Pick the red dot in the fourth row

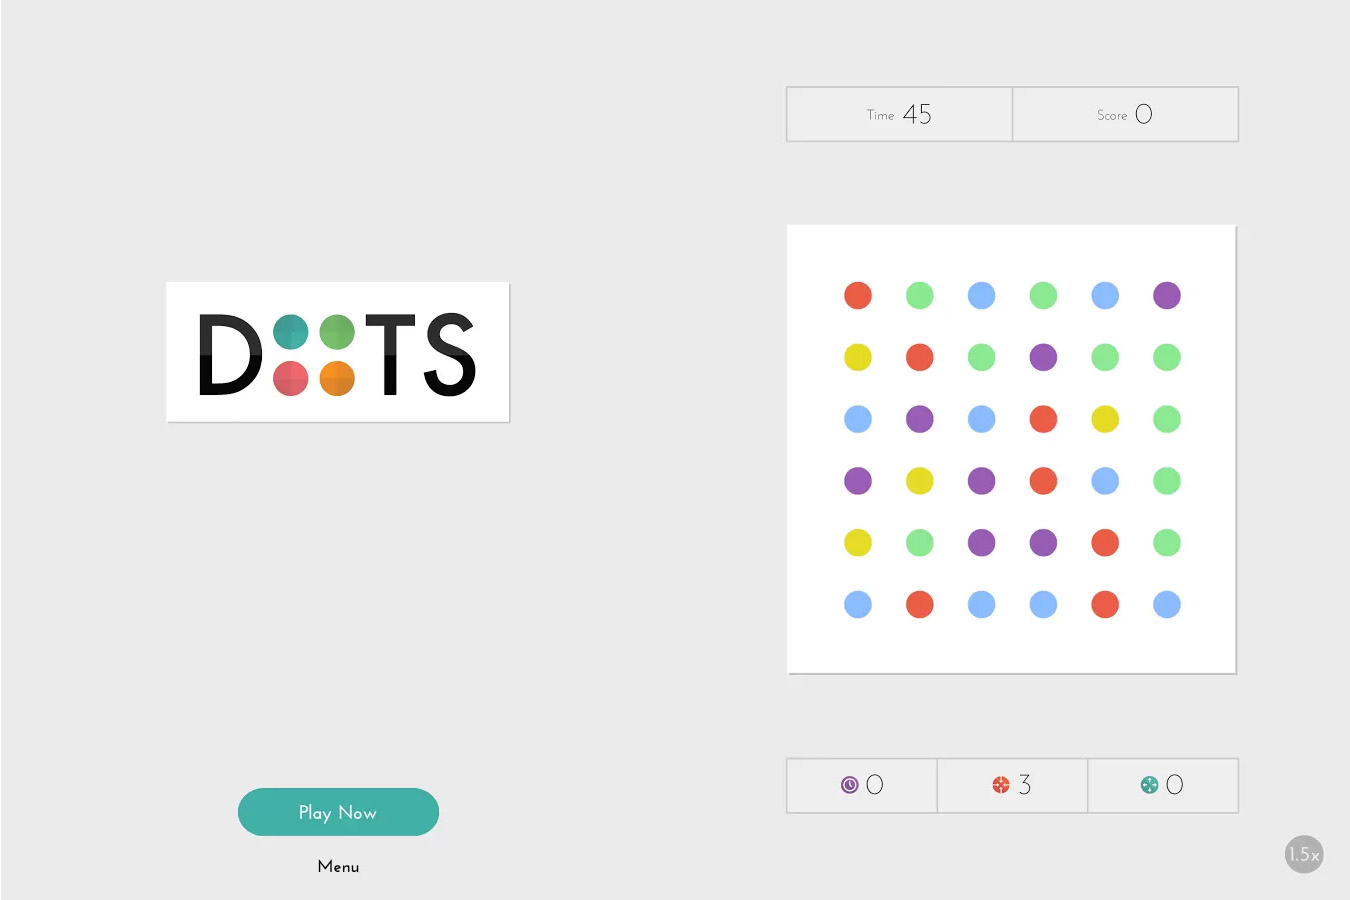(x=1043, y=481)
